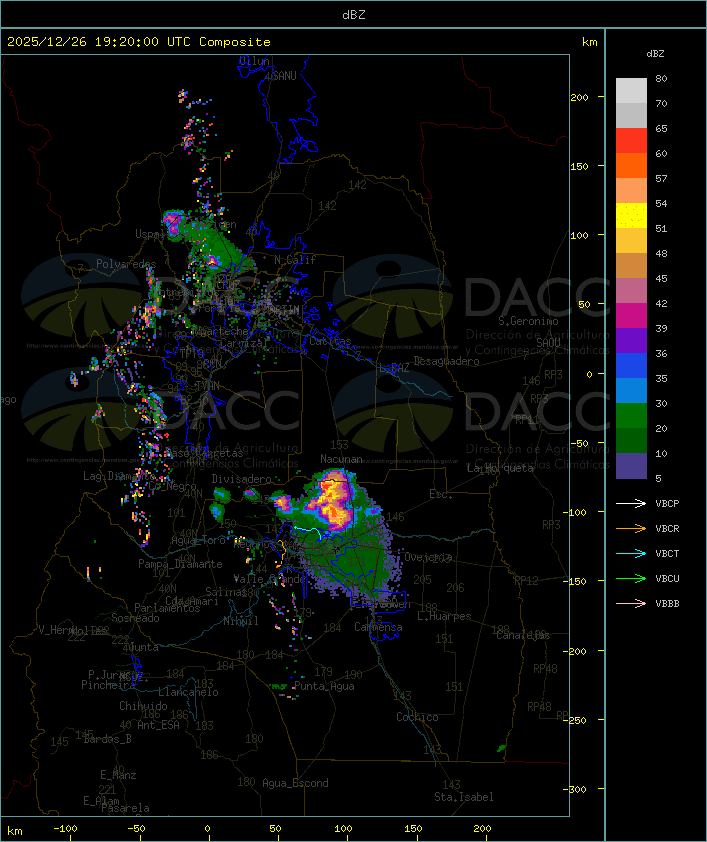
Task: Click the 'Desaguadero' map label
Action: pos(446,361)
